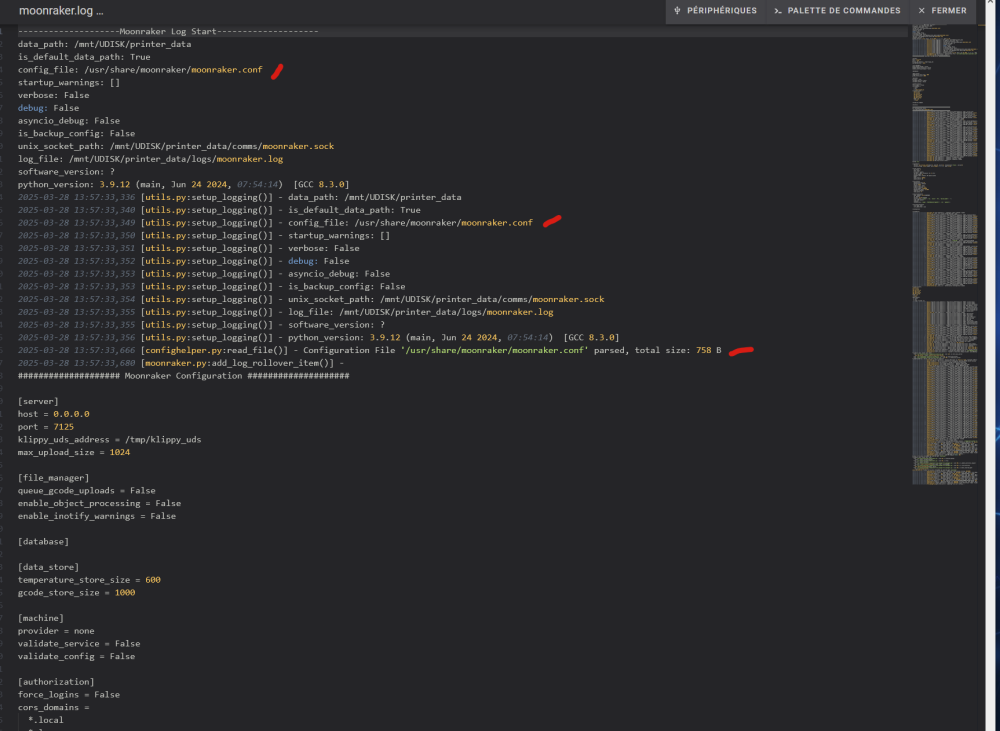Viewport: 1000px width, 731px height.
Task: Place cursor on the Moonraker Log Start line
Action: pos(168,32)
